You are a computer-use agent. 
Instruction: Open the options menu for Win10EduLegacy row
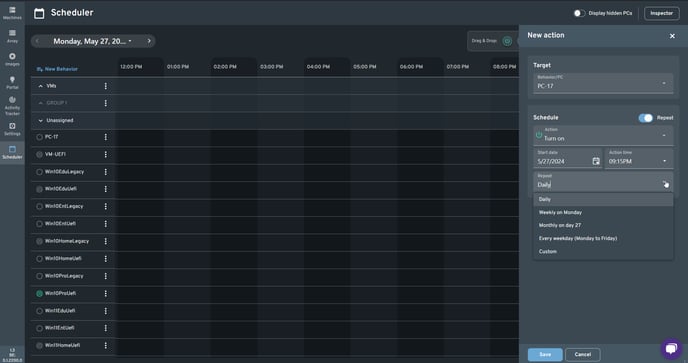pyautogui.click(x=106, y=172)
